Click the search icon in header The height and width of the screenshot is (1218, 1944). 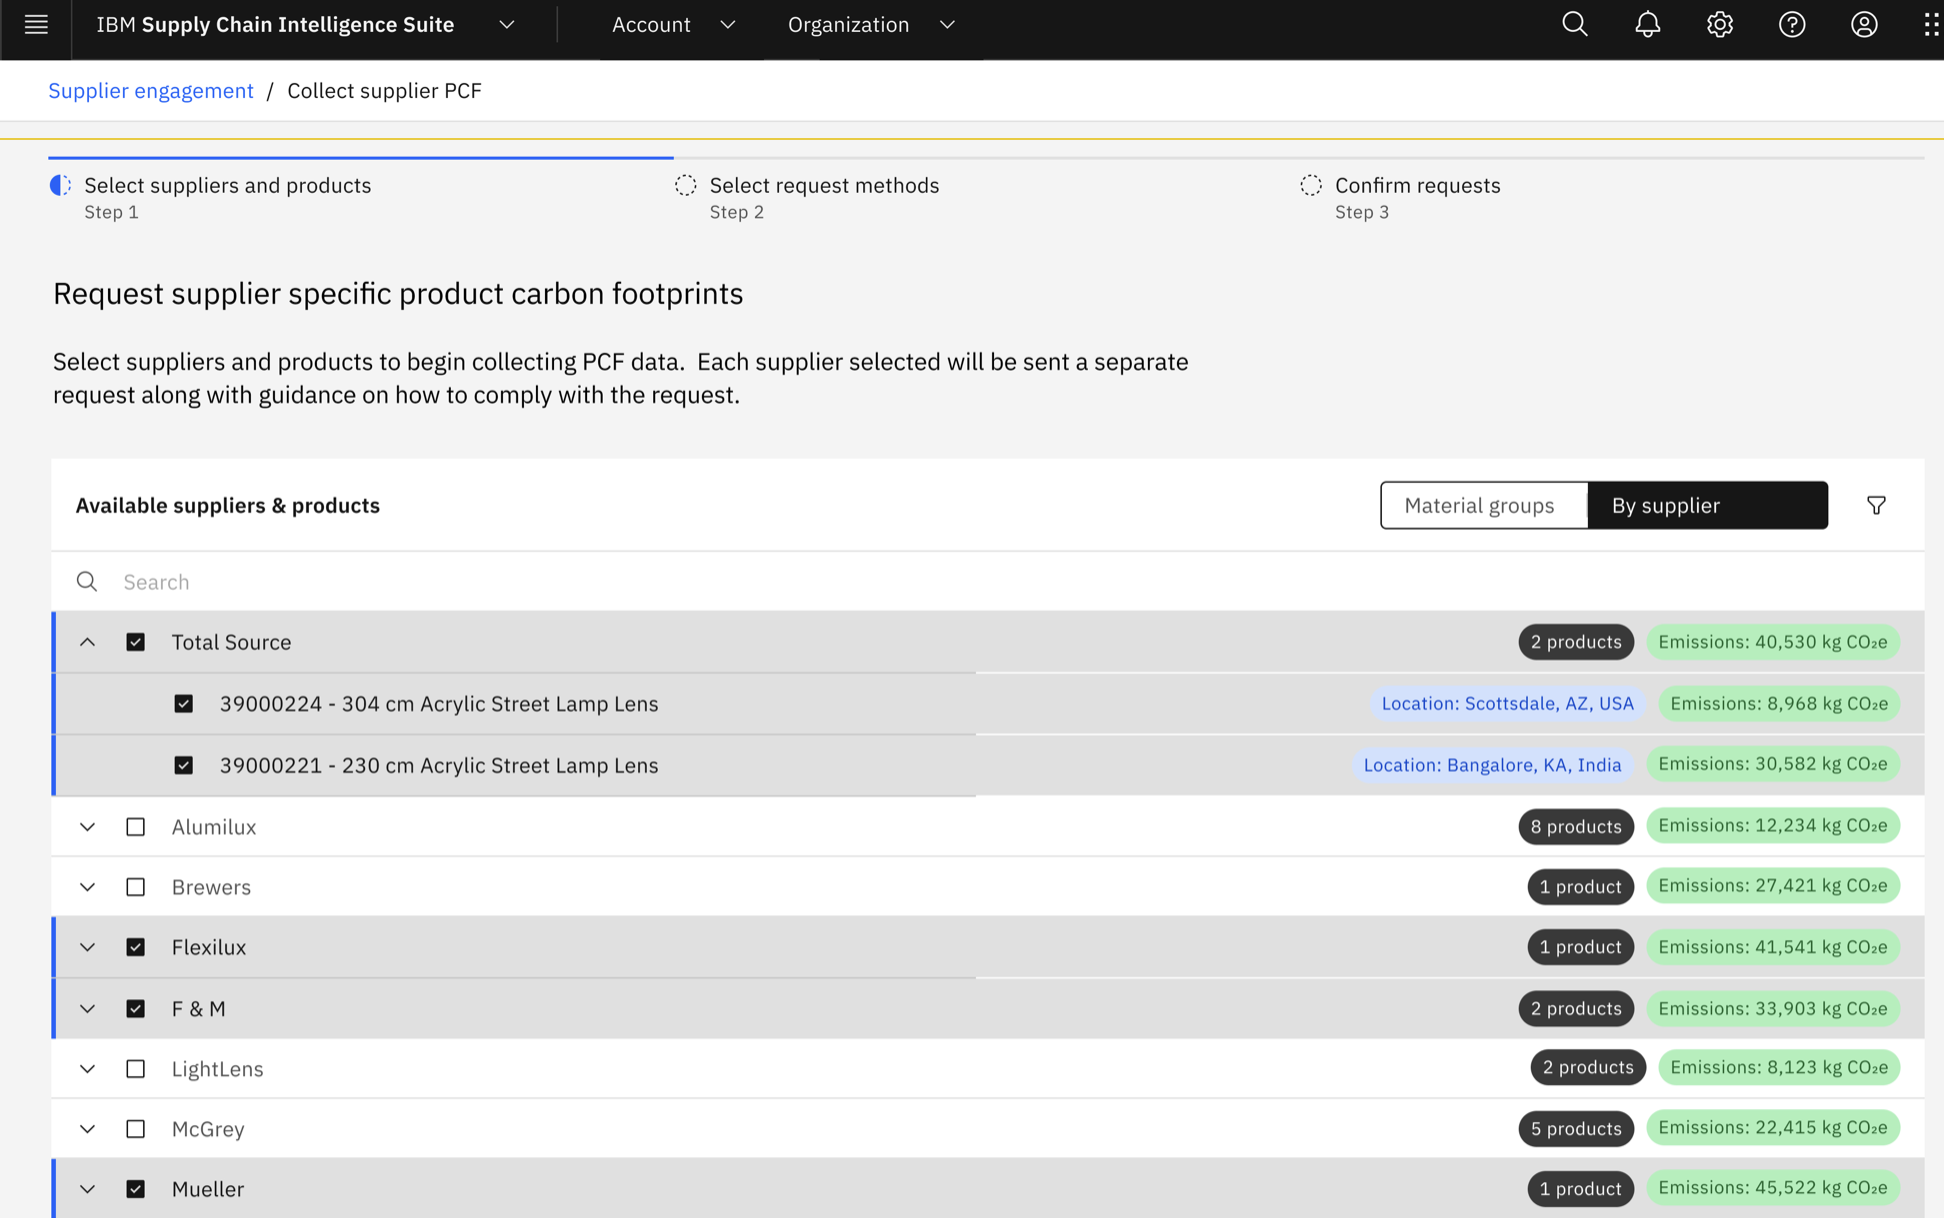(1575, 25)
